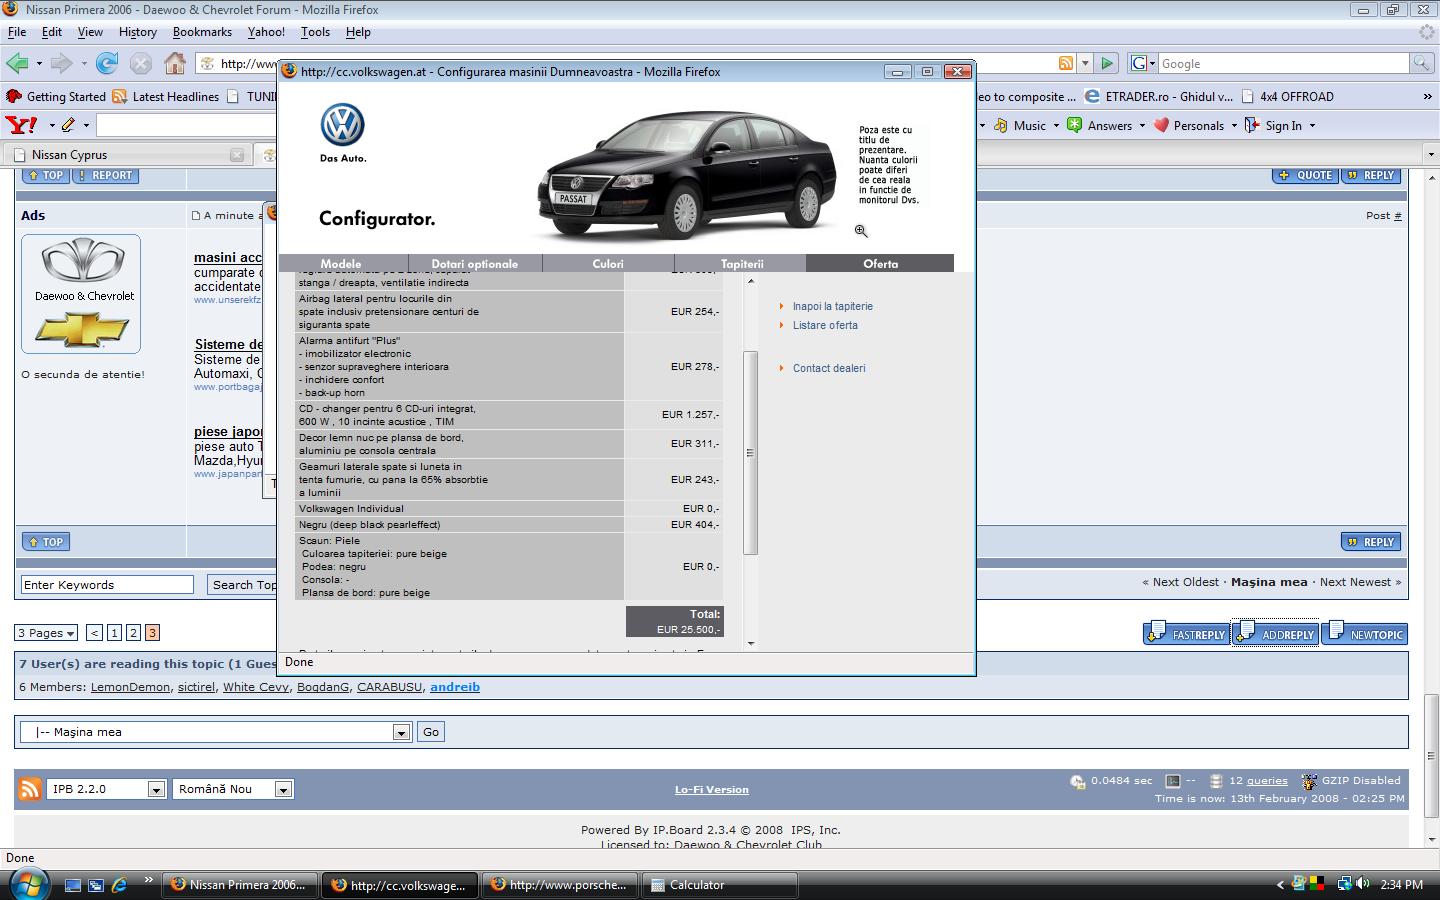
Task: Switch to the Dotari optionale tab
Action: coord(475,263)
